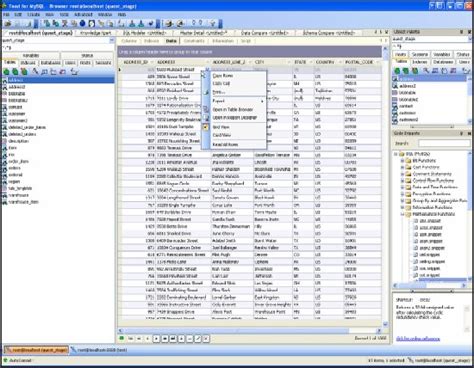The height and width of the screenshot is (368, 474).
Task: Click the first icon in the main toolbar
Action: click(8, 23)
